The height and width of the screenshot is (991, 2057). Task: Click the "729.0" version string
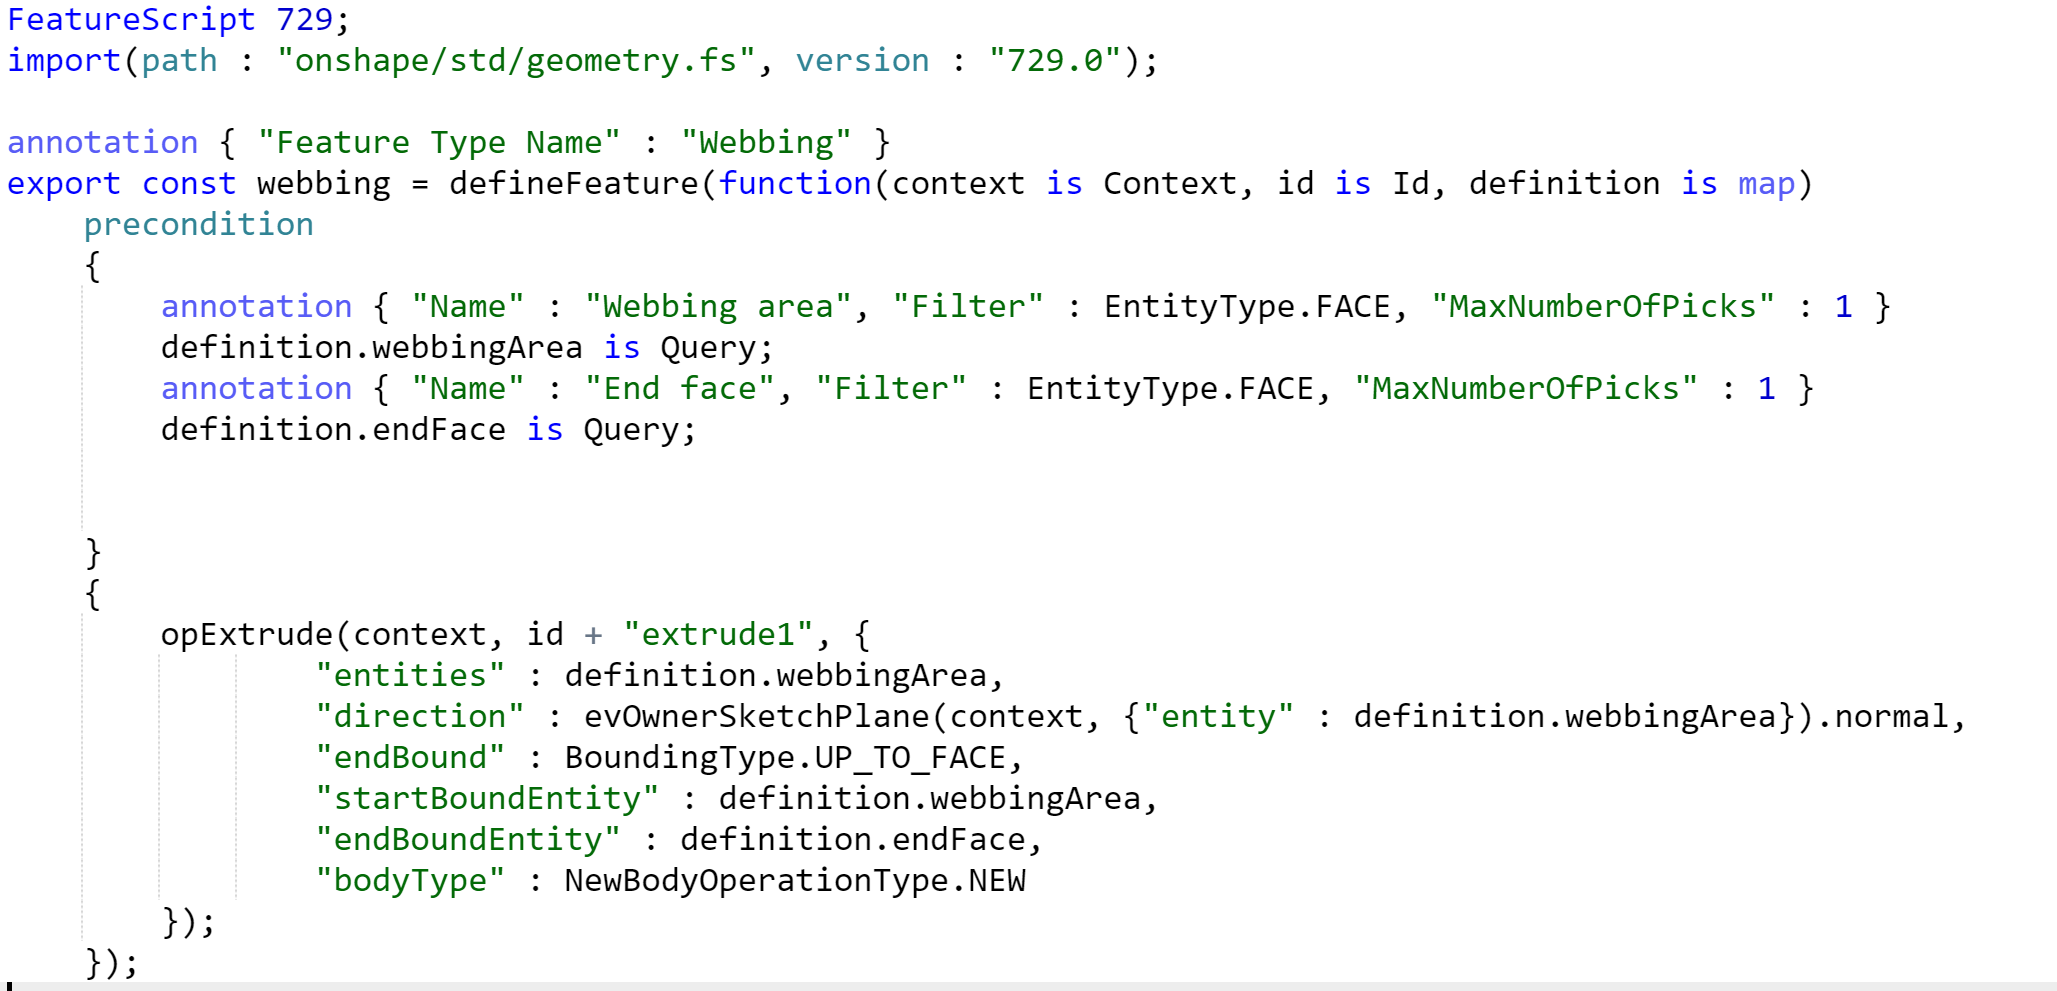pos(1055,60)
